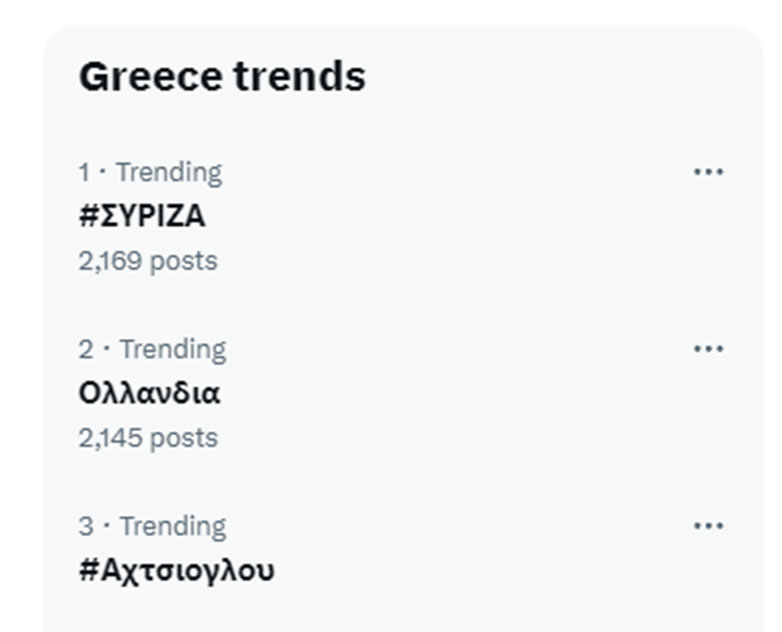View posts for the second-ranked trend
The image size is (782, 632).
[x=149, y=393]
